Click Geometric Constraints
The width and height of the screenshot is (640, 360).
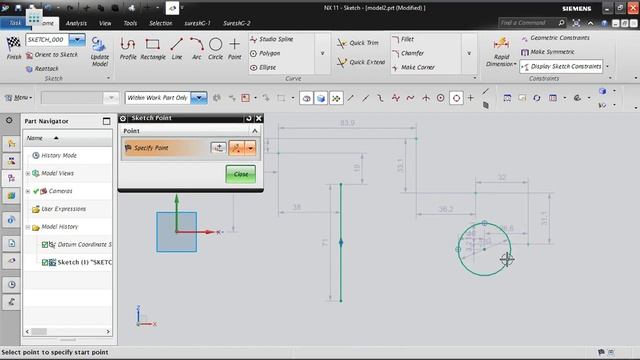pyautogui.click(x=555, y=38)
